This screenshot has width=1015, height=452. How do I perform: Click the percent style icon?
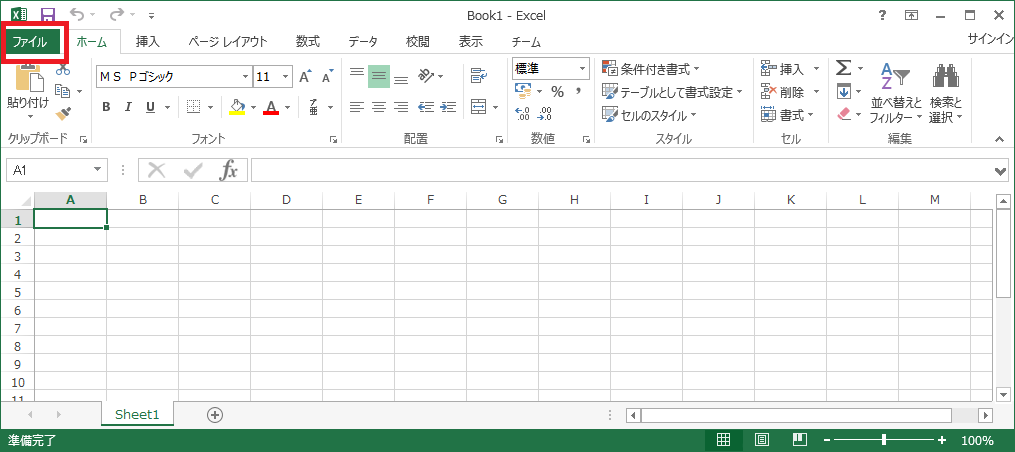(557, 92)
